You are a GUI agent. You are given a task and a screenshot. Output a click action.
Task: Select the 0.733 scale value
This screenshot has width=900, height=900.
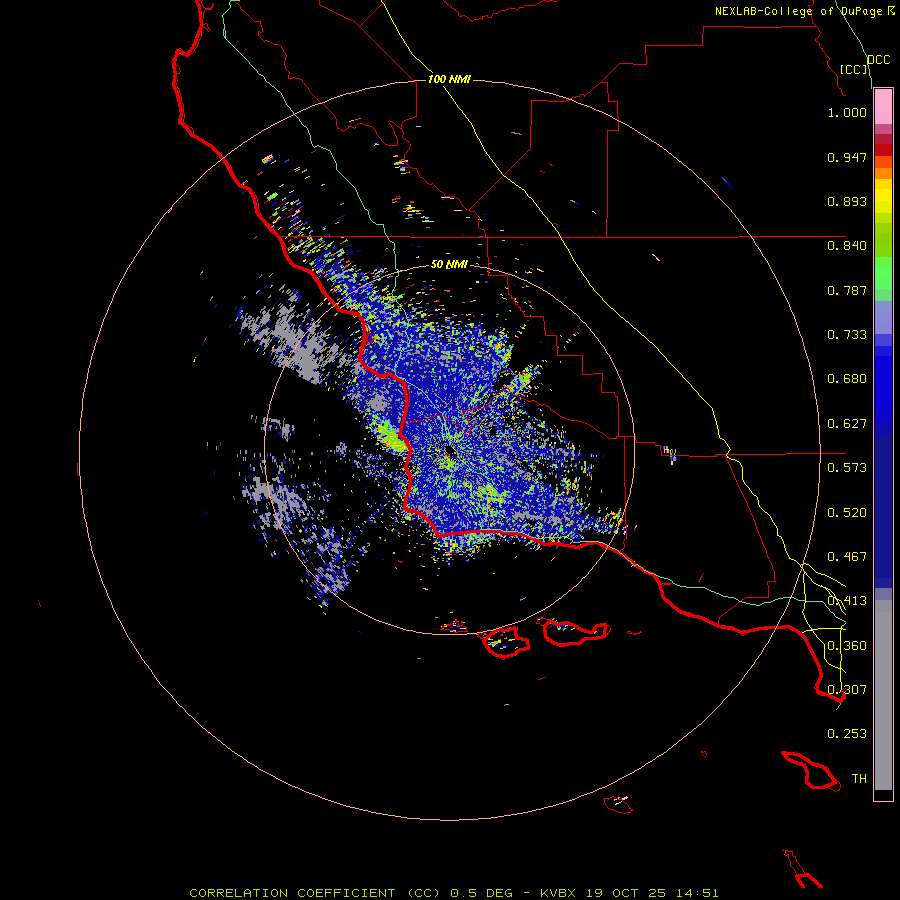point(847,335)
